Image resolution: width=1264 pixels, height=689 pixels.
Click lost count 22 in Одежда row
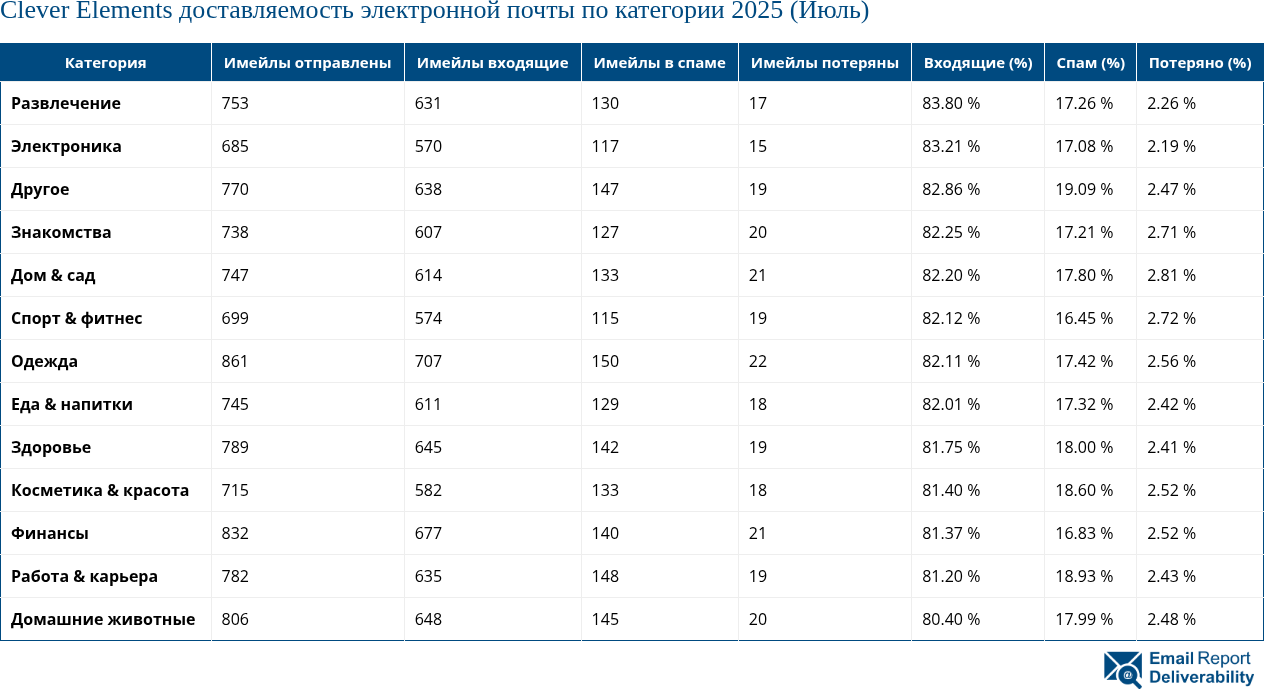click(x=758, y=361)
